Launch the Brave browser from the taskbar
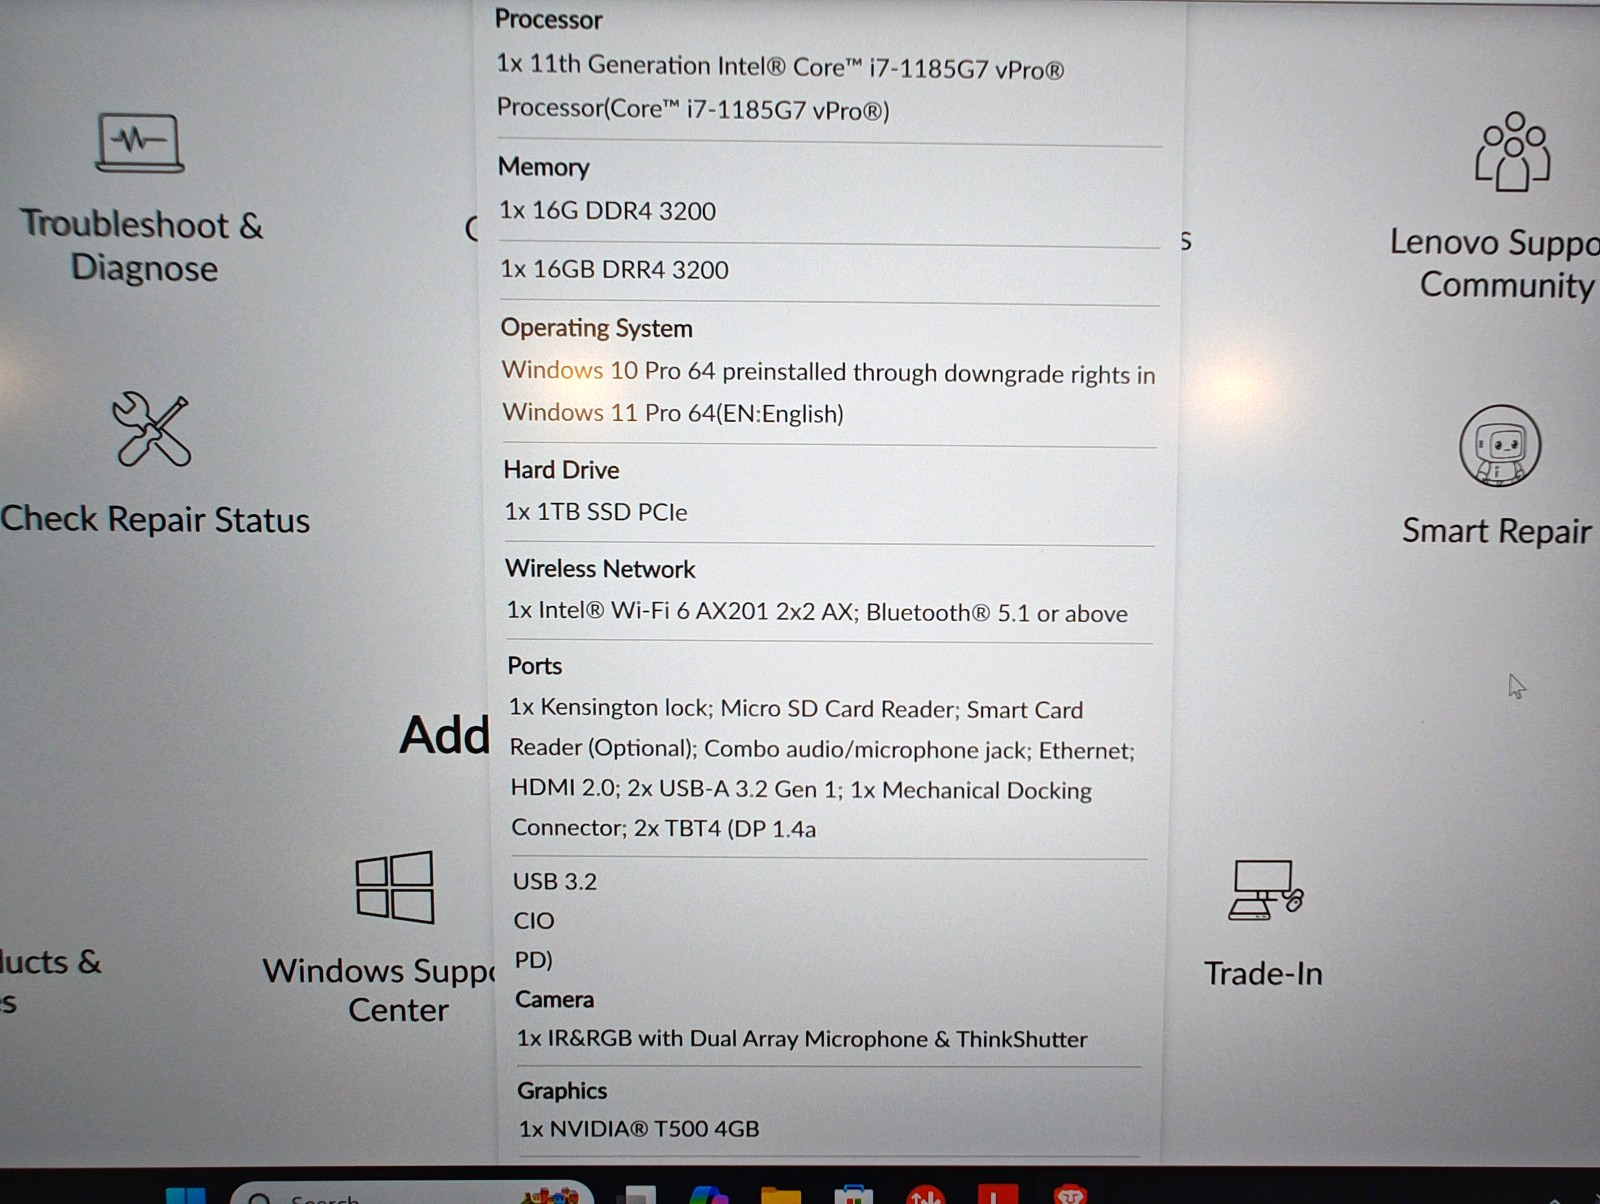The image size is (1600, 1204). point(1070,1196)
